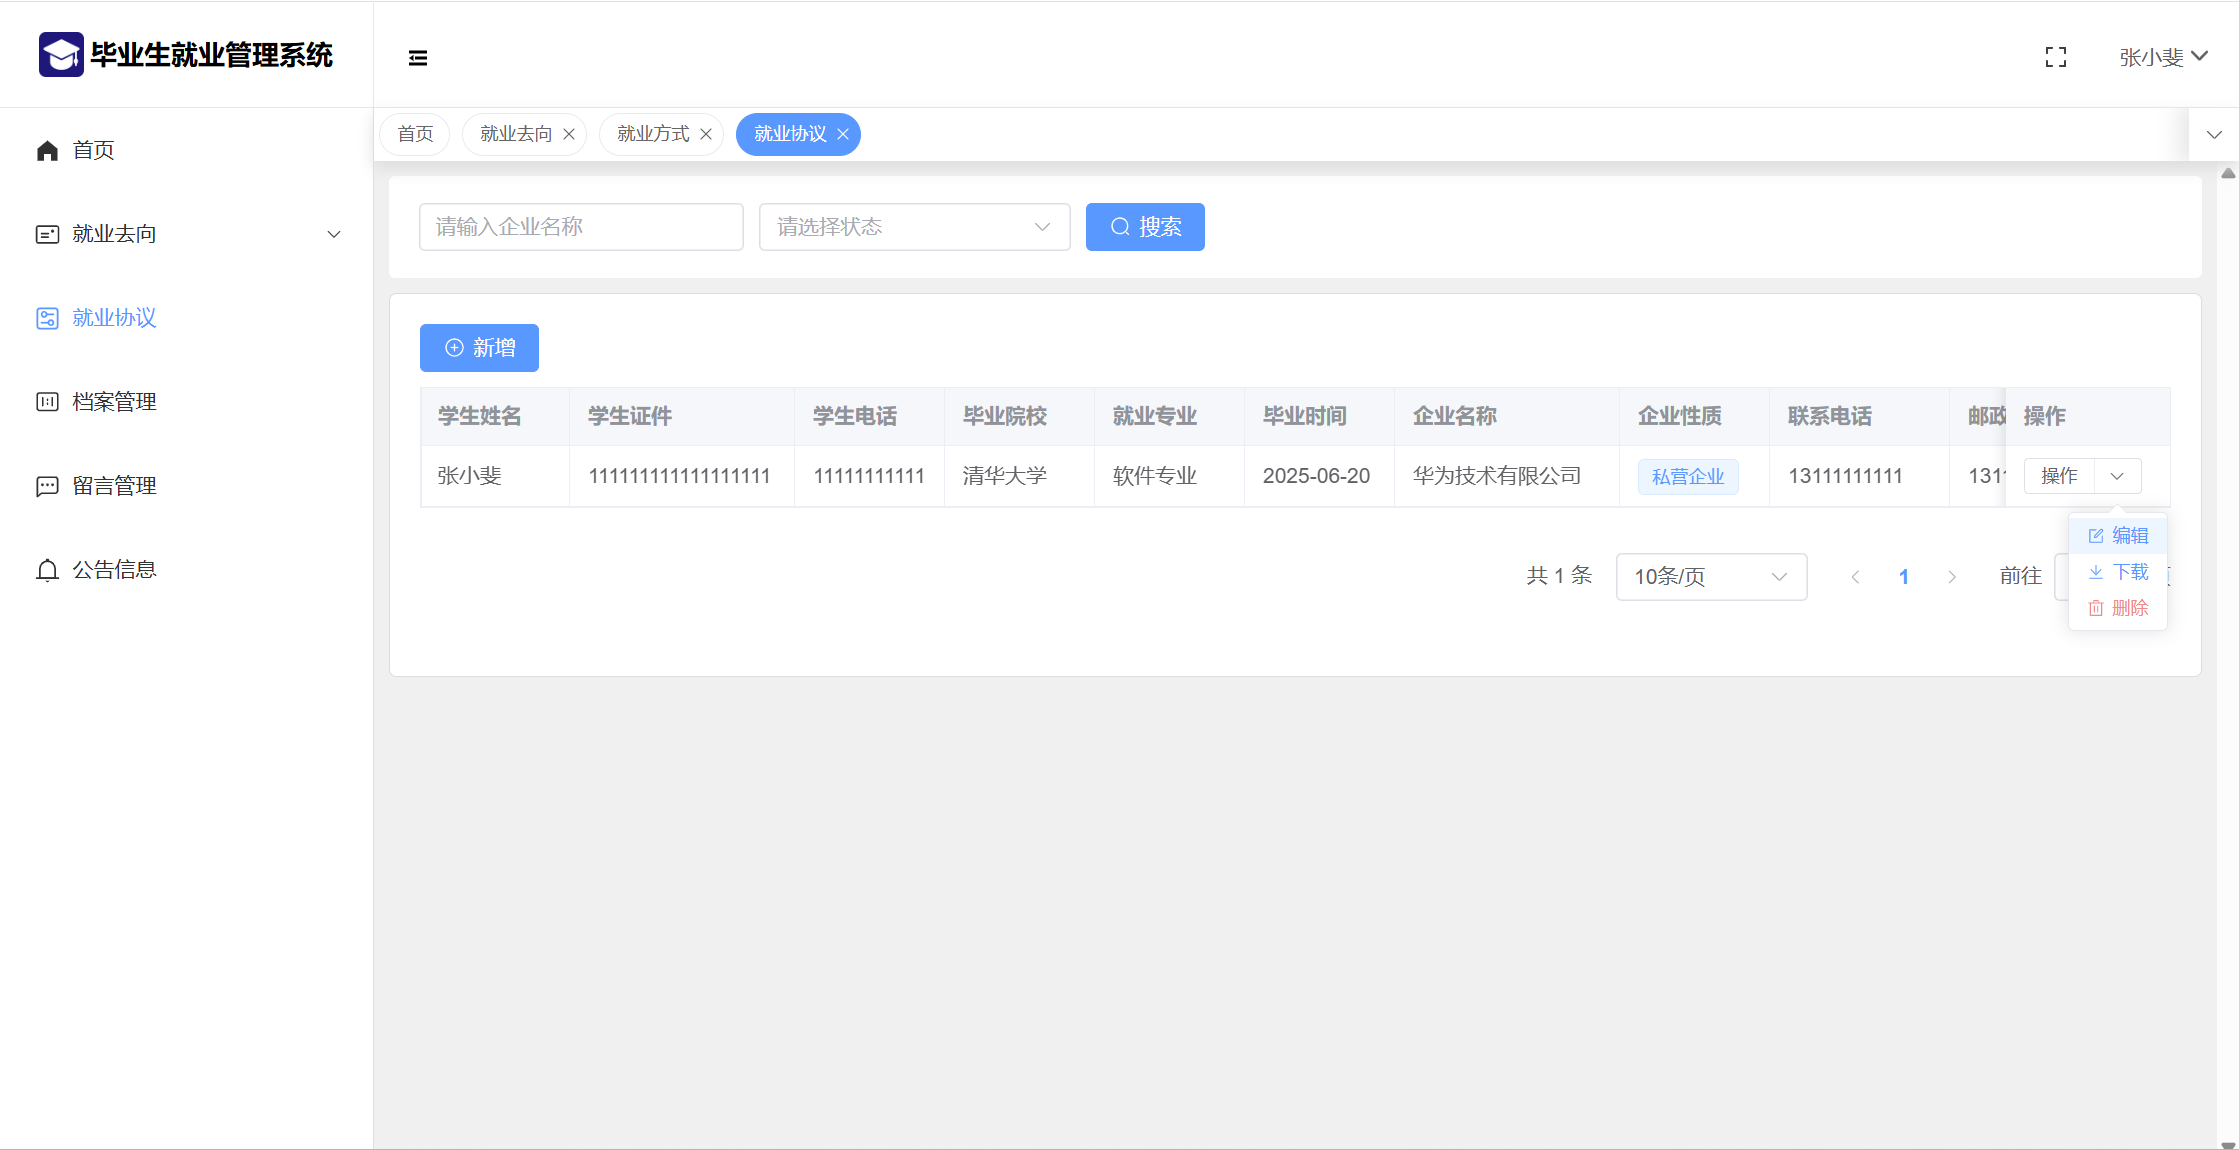Close the 就业去向 tab
The height and width of the screenshot is (1150, 2239).
click(569, 134)
